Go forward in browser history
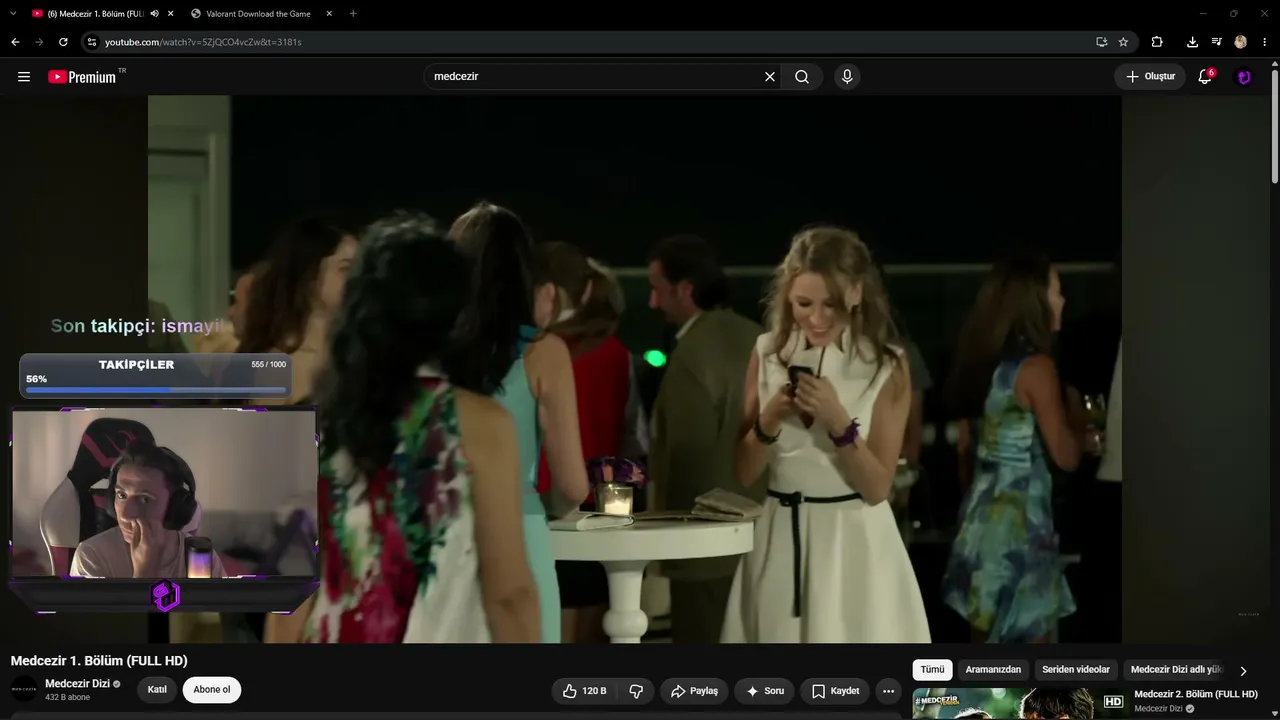The height and width of the screenshot is (720, 1280). click(39, 42)
